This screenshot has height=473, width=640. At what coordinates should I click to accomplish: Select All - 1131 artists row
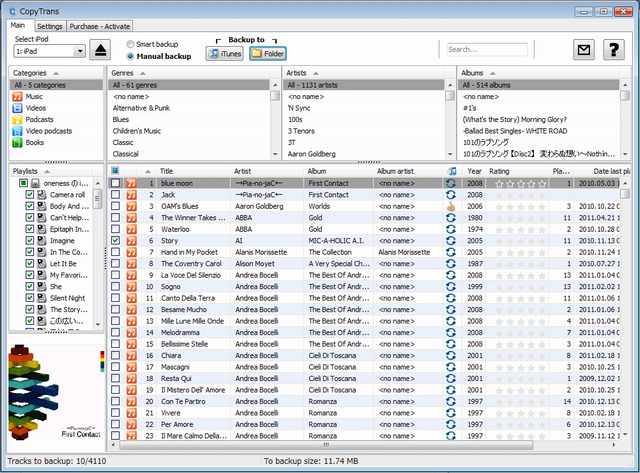[x=364, y=85]
